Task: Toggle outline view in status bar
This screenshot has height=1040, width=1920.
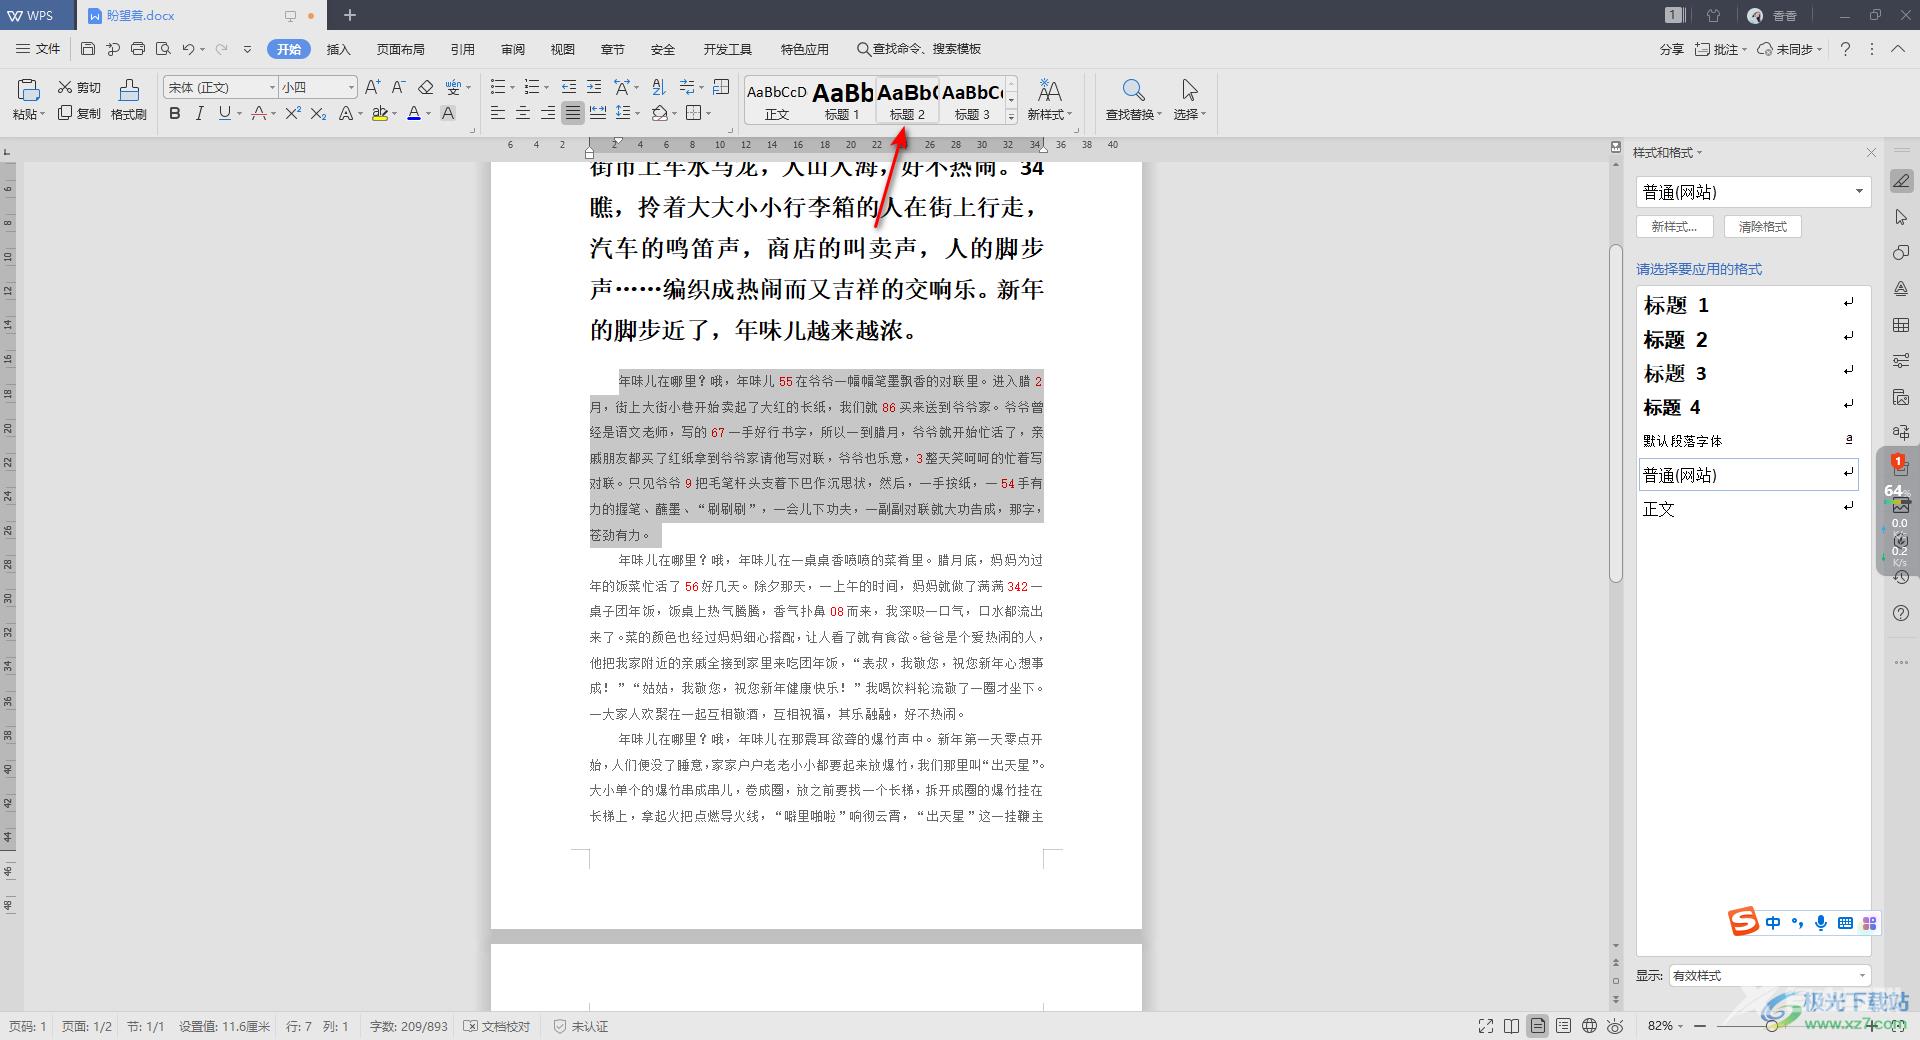Action: pos(1563,1026)
